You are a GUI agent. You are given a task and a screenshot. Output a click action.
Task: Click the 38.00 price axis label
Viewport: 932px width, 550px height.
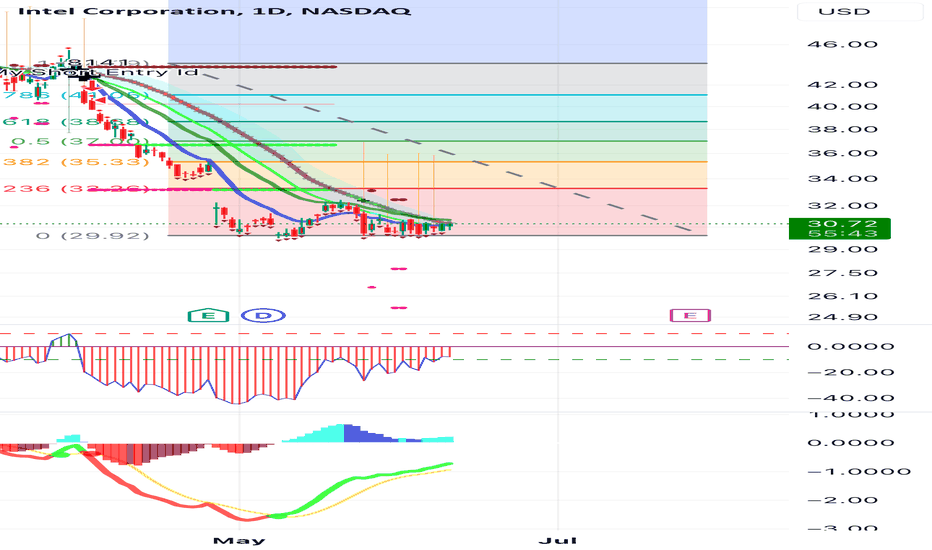(842, 129)
